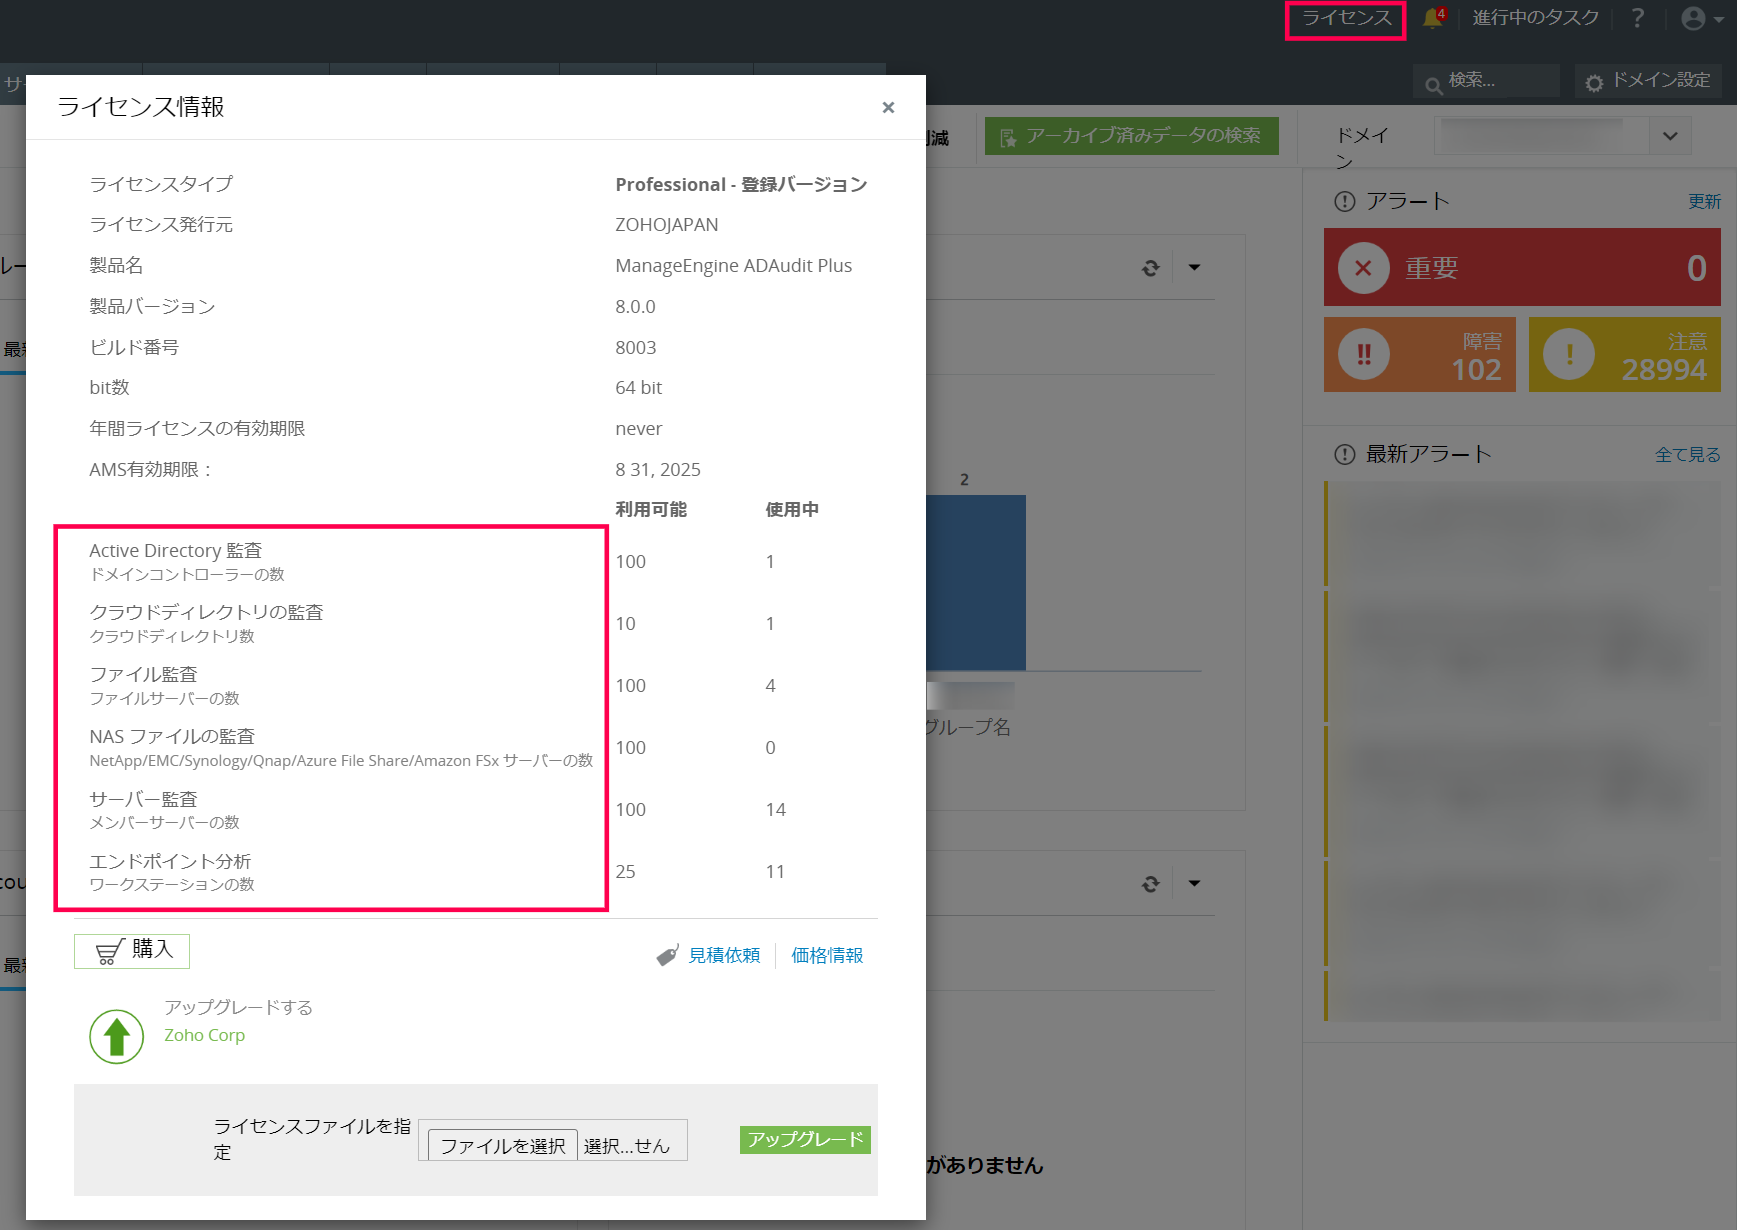1737x1230 pixels.
Task: Refresh the lower chart widget
Action: (x=1151, y=884)
